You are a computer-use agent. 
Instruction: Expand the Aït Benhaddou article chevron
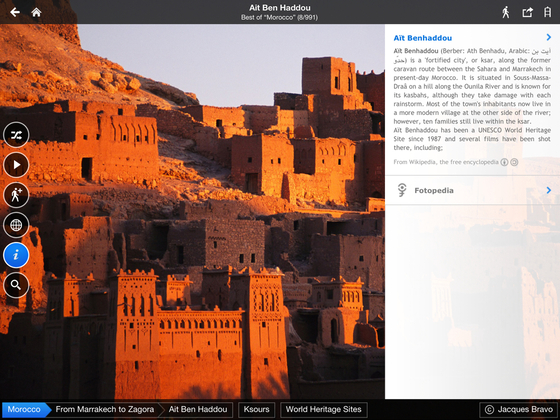click(x=549, y=37)
